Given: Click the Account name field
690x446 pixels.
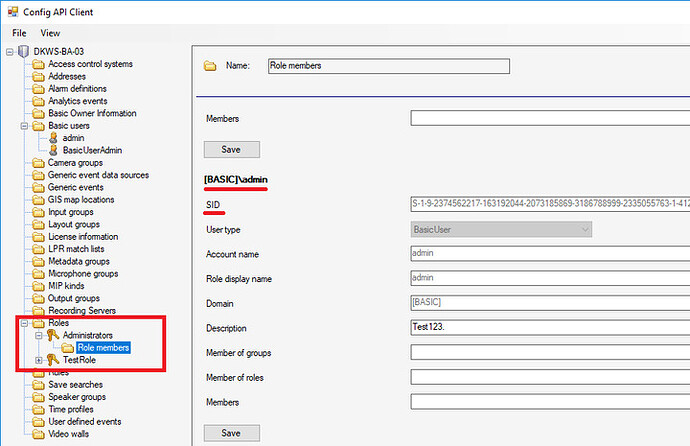Looking at the screenshot, I should click(550, 253).
